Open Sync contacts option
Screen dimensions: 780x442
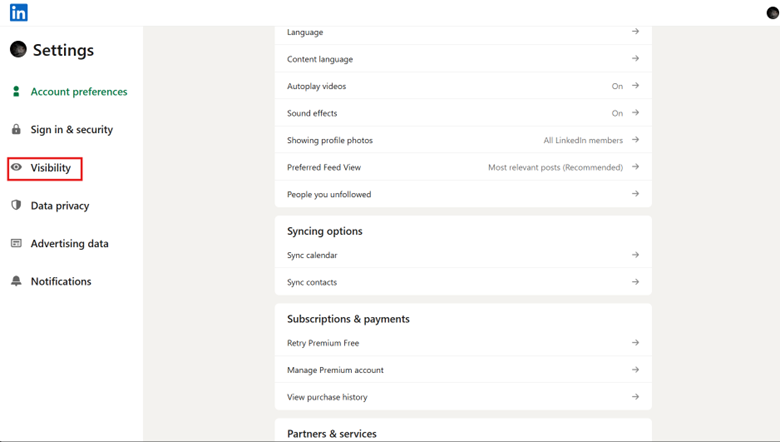click(463, 282)
